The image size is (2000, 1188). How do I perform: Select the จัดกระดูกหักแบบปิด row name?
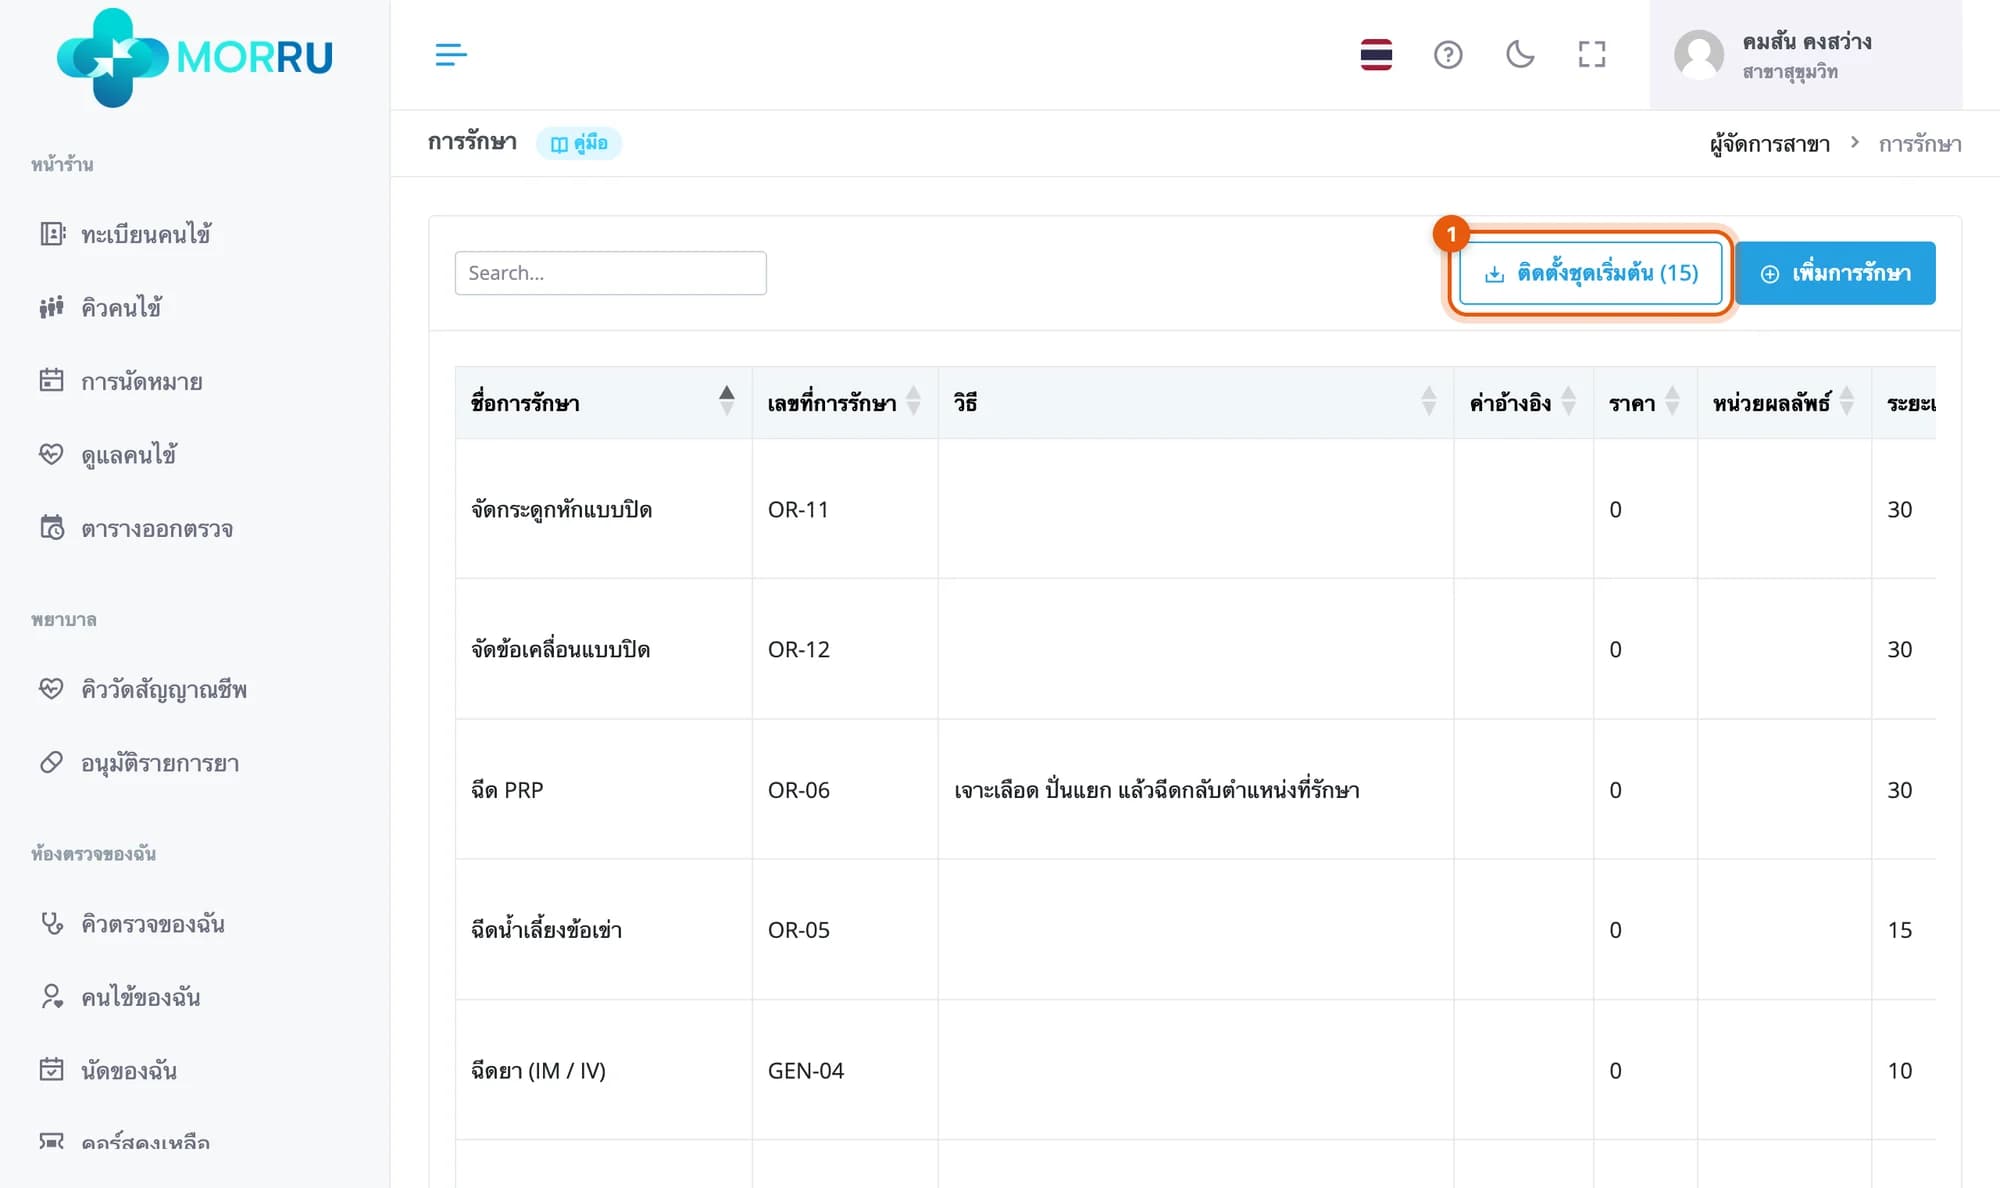coord(561,510)
